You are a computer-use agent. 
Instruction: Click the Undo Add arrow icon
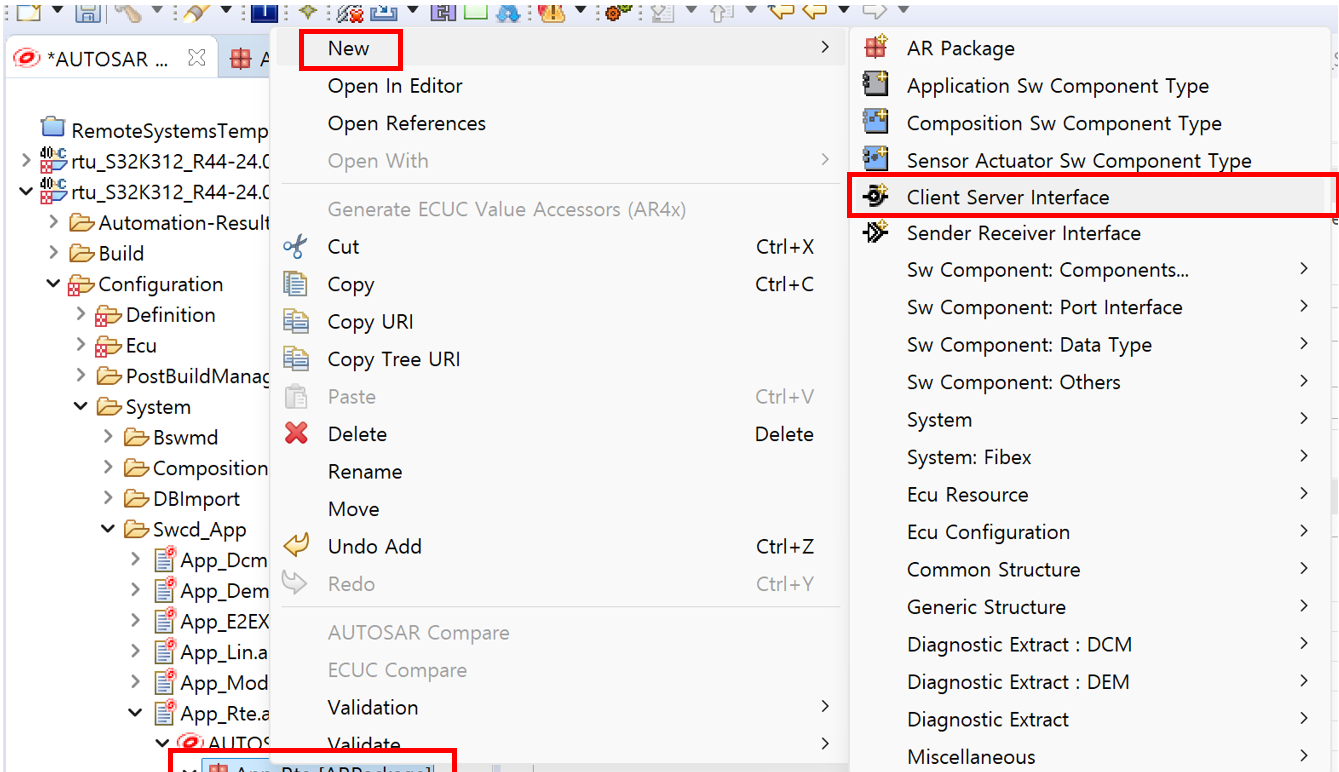pyautogui.click(x=296, y=546)
